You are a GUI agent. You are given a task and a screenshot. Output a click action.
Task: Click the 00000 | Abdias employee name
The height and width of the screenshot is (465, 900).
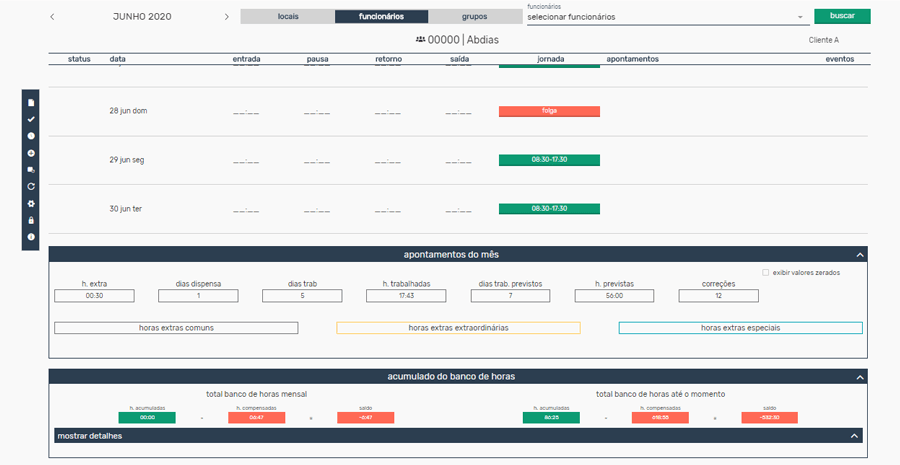coord(463,40)
